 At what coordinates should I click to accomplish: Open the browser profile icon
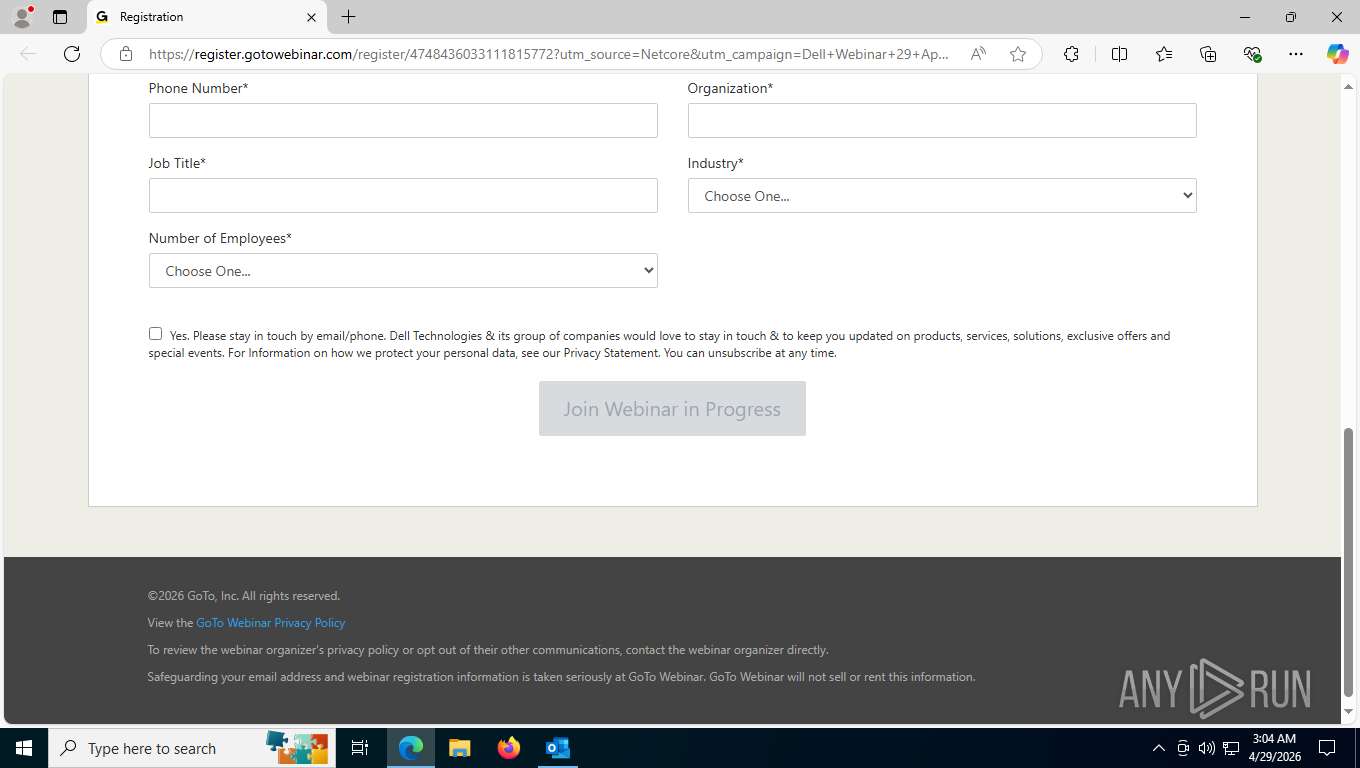[22, 17]
